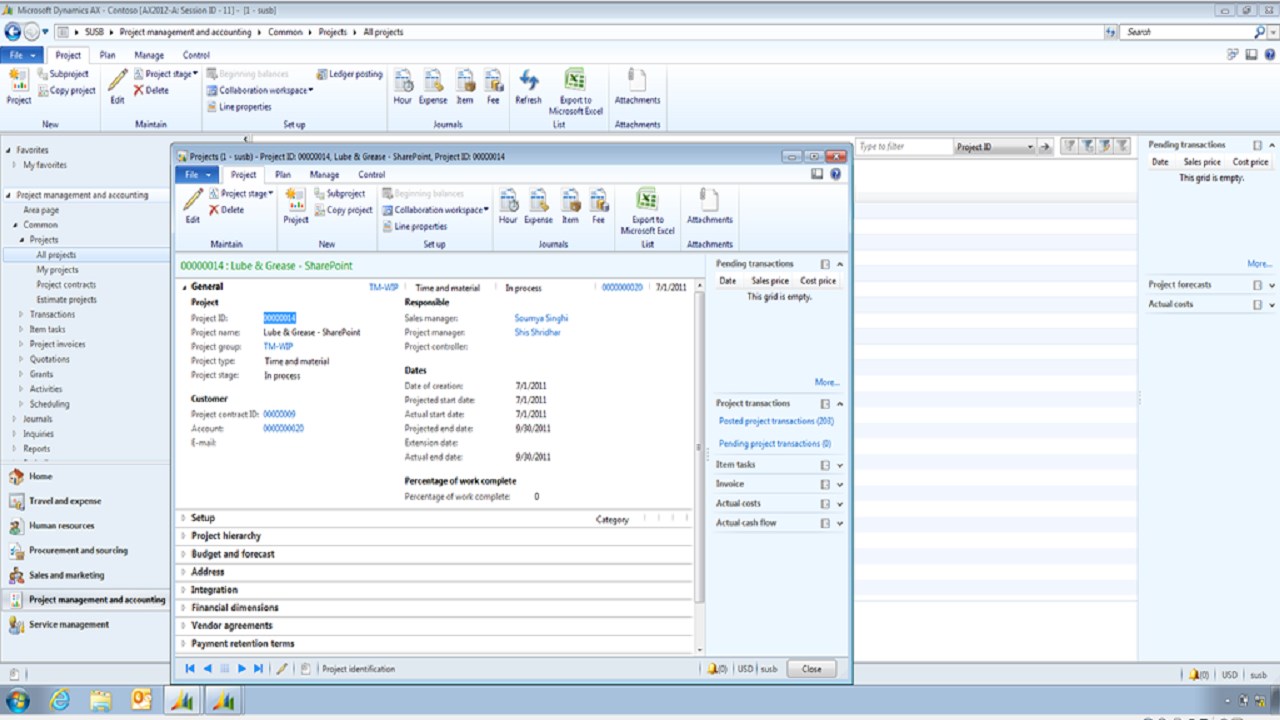Click Copy project in Projects dialog ribbon
The image size is (1280, 720).
point(343,210)
